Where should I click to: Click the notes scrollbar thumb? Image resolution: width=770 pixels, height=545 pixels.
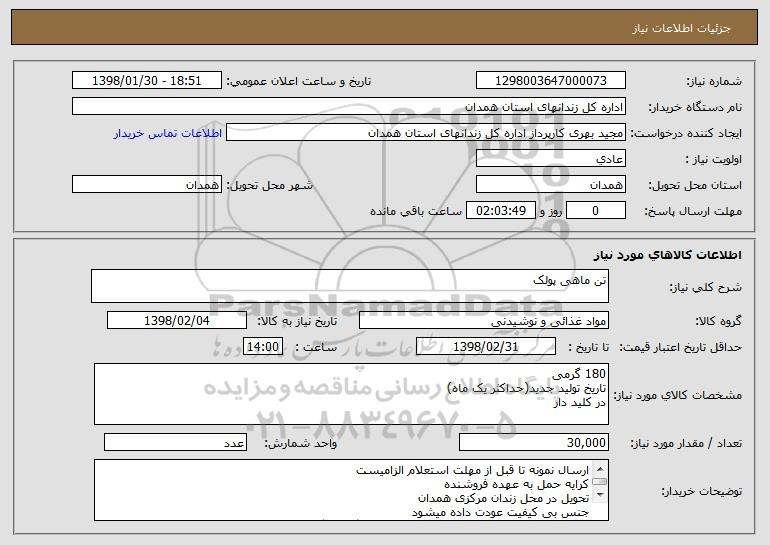[x=599, y=481]
